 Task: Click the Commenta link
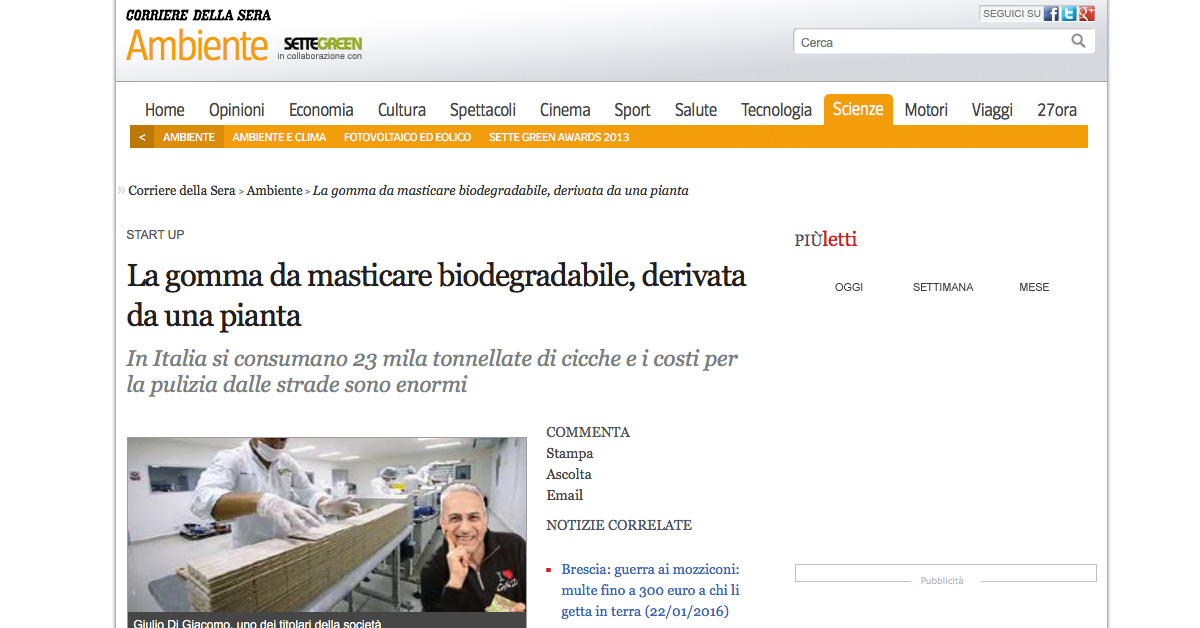pos(588,432)
